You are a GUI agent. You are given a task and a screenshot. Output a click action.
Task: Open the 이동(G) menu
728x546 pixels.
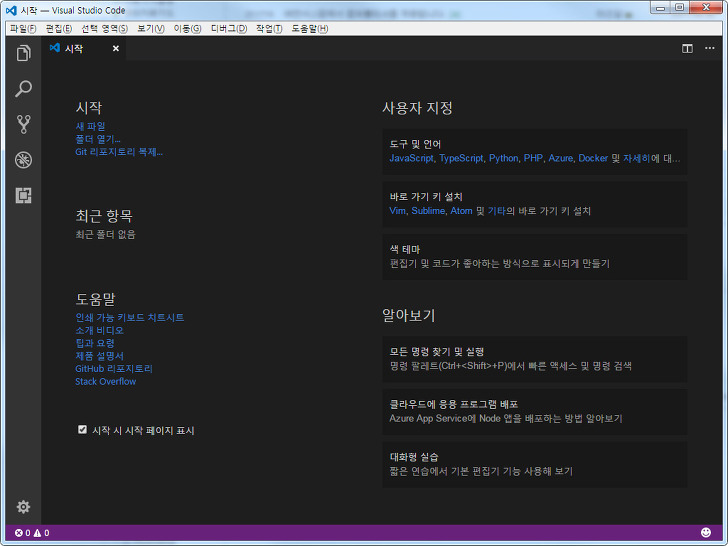[x=188, y=29]
